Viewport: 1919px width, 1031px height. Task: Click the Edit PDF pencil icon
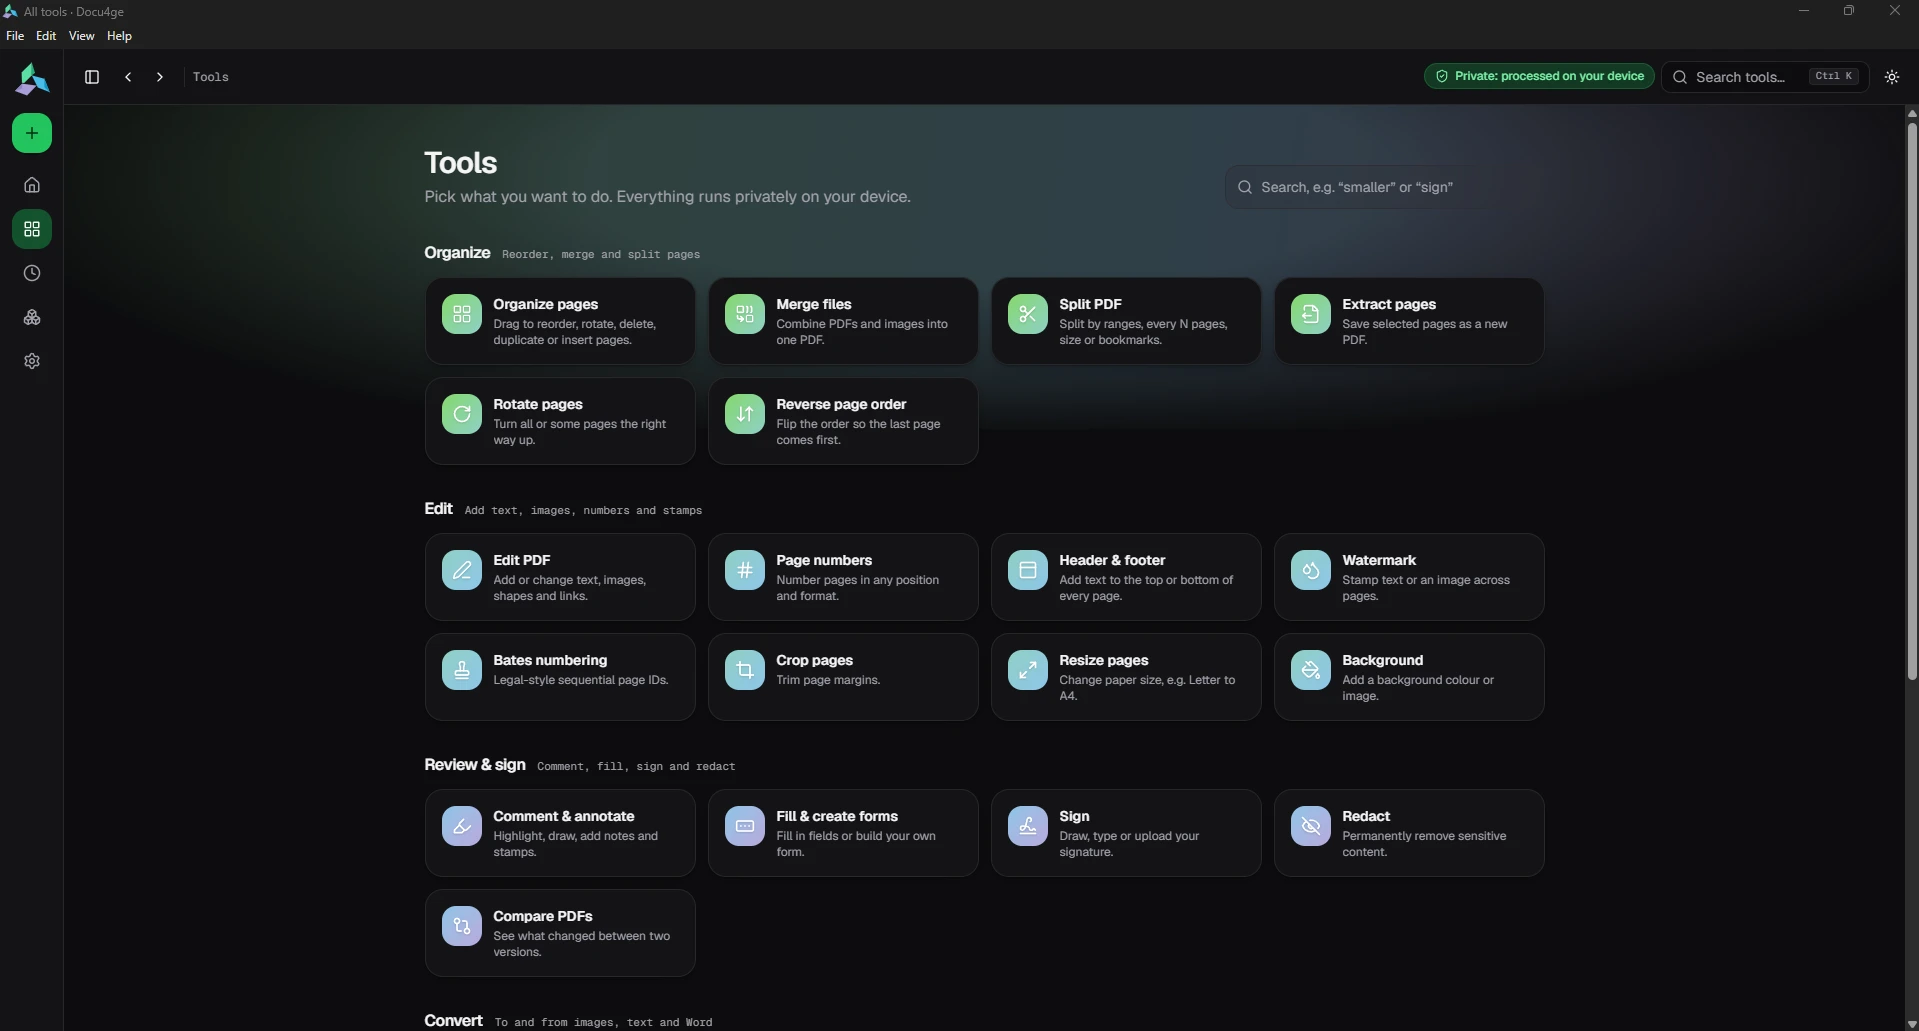tap(462, 570)
